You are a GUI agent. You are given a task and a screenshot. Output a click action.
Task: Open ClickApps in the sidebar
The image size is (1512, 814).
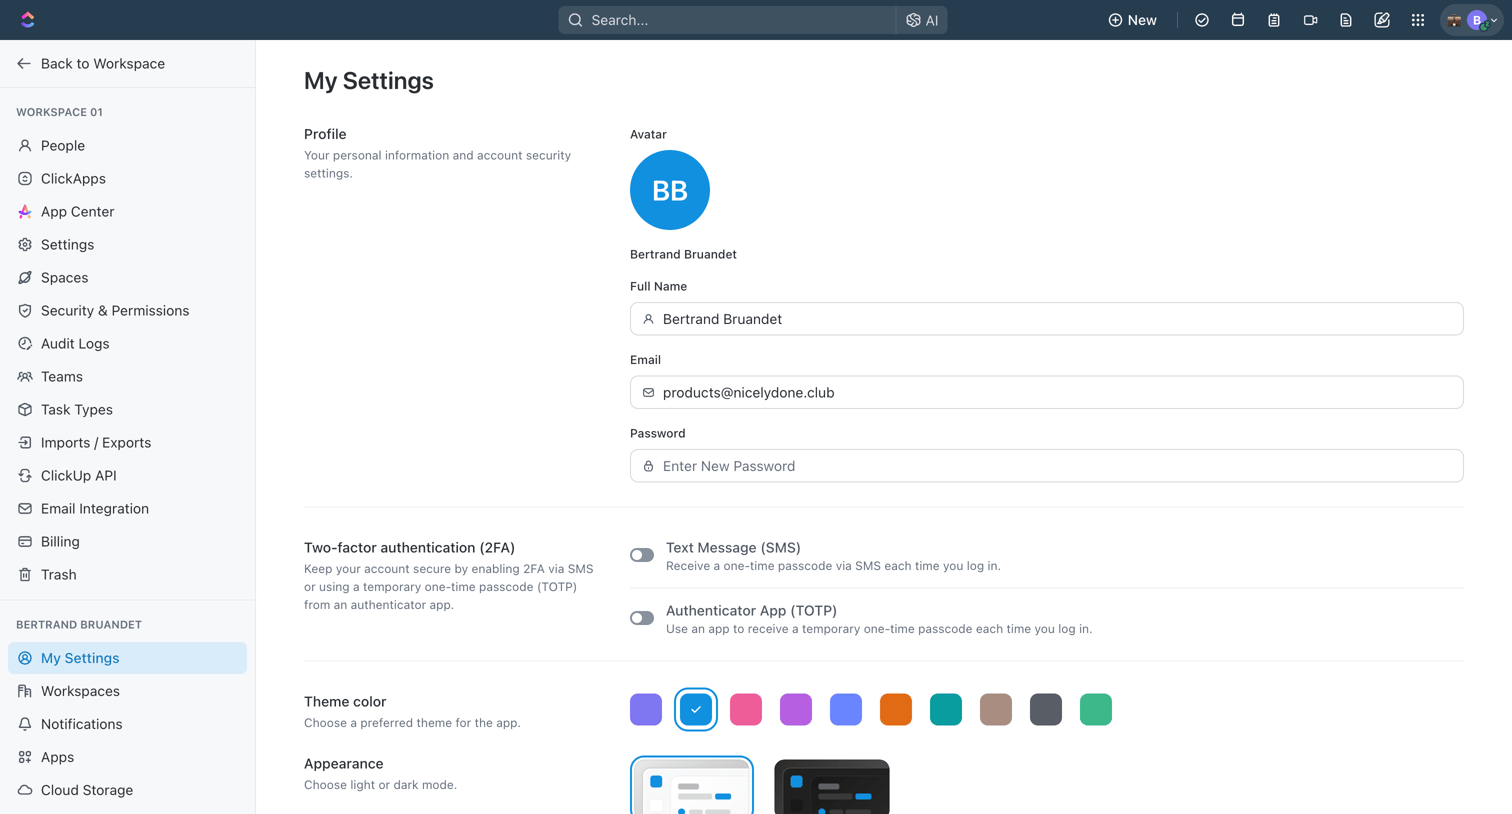[127, 178]
